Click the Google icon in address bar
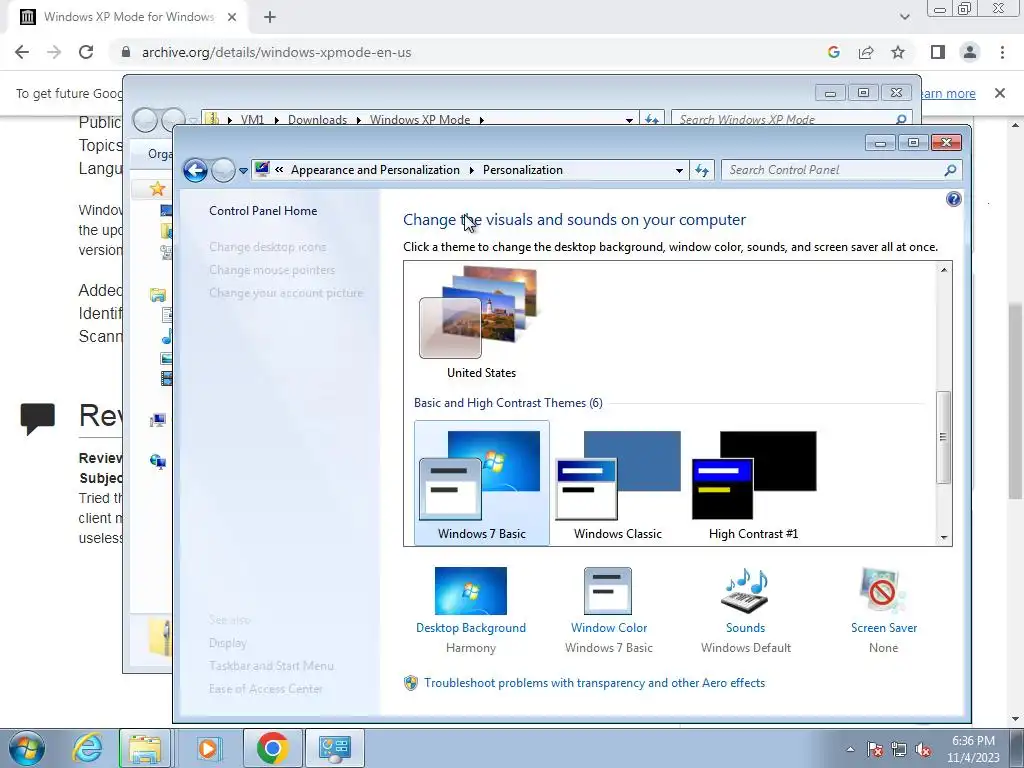Image resolution: width=1024 pixels, height=768 pixels. [x=833, y=52]
